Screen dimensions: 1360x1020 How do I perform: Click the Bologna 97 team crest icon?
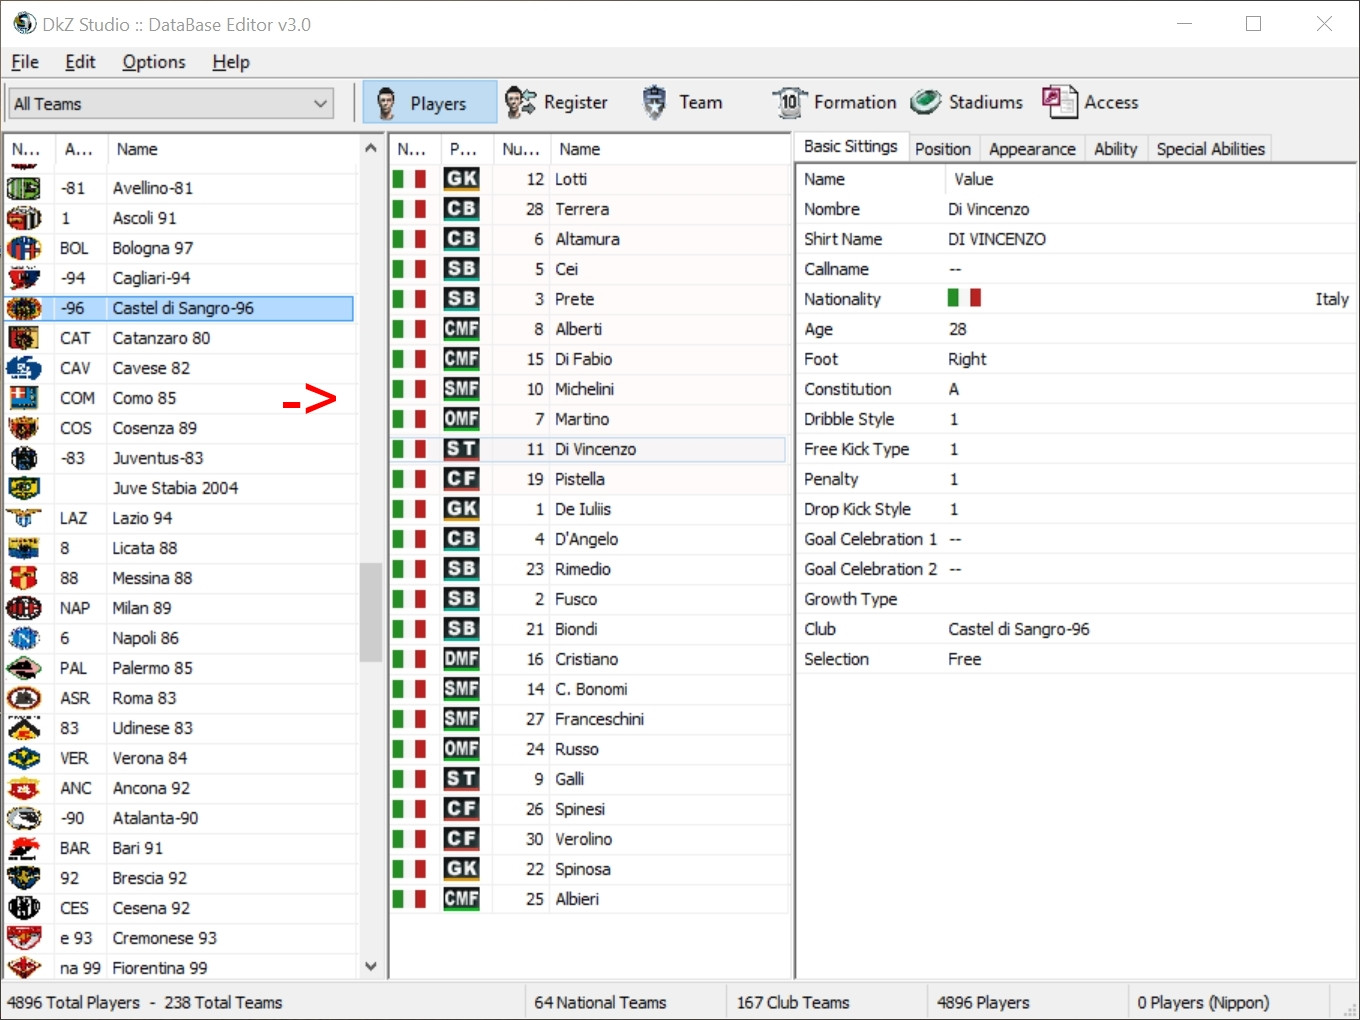pos(24,248)
